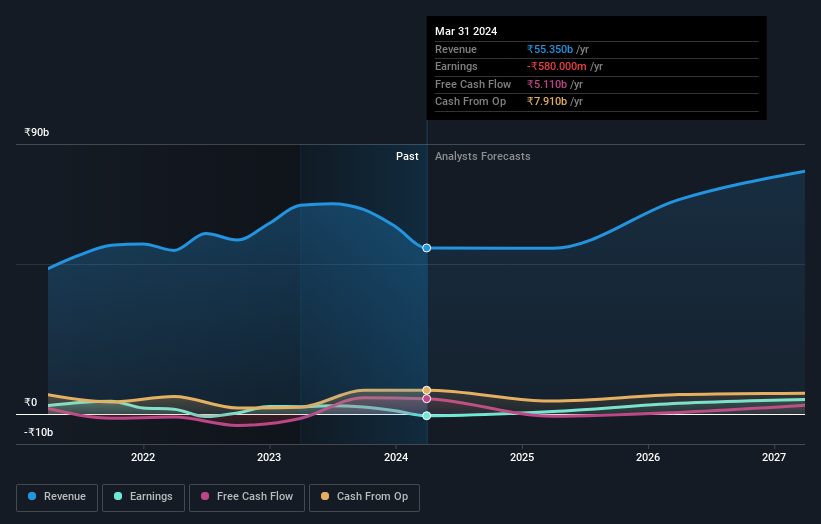This screenshot has width=821, height=524.
Task: Toggle the Revenue legend button
Action: (57, 497)
